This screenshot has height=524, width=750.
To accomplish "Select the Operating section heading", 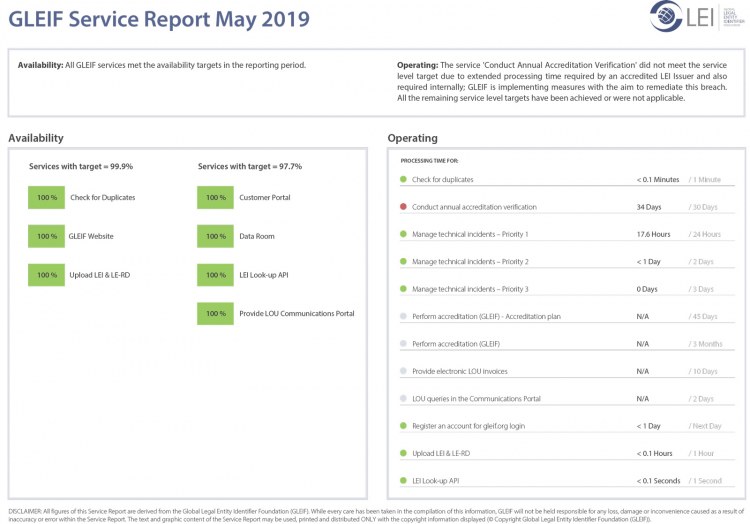I will pyautogui.click(x=412, y=138).
